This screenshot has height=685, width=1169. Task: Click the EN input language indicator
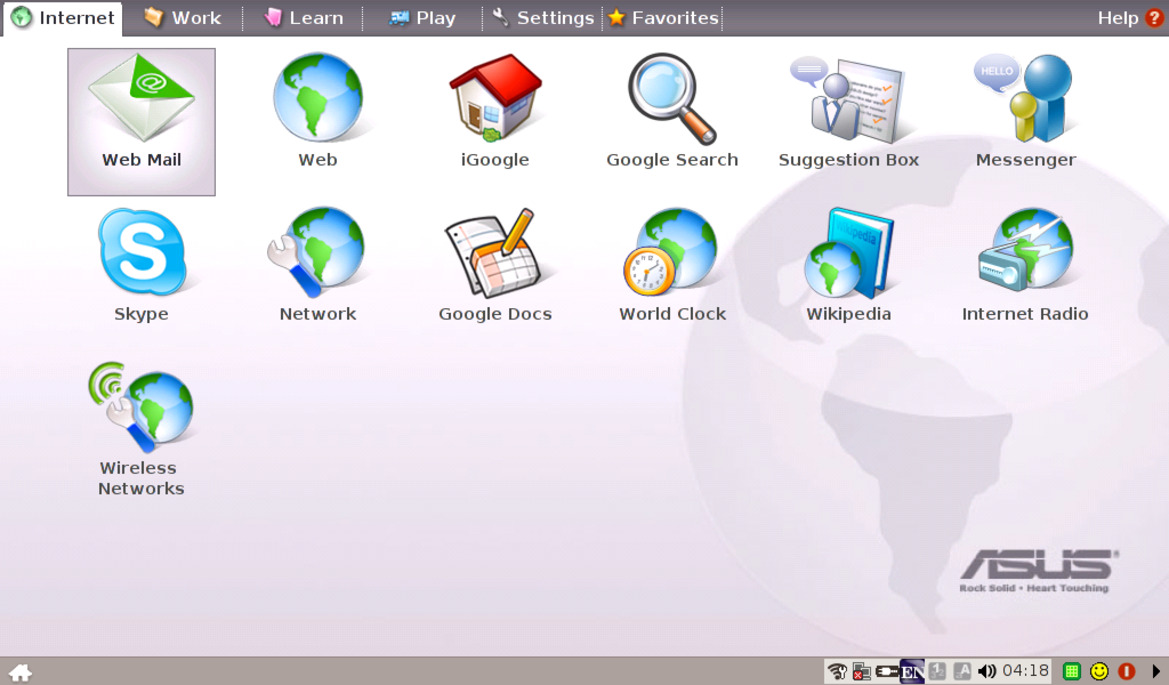pos(913,672)
